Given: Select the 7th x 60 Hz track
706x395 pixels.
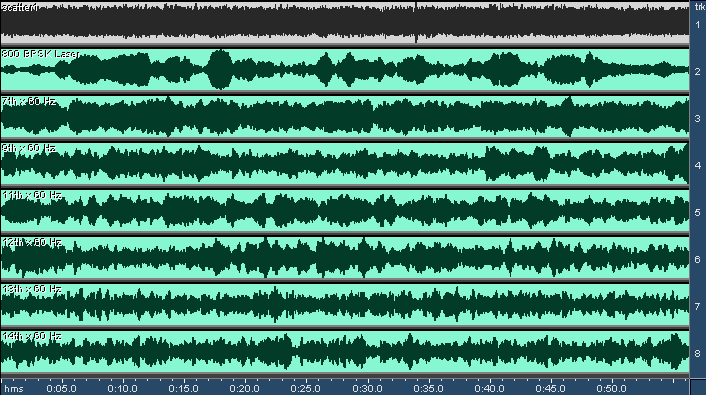Looking at the screenshot, I should [x=344, y=116].
